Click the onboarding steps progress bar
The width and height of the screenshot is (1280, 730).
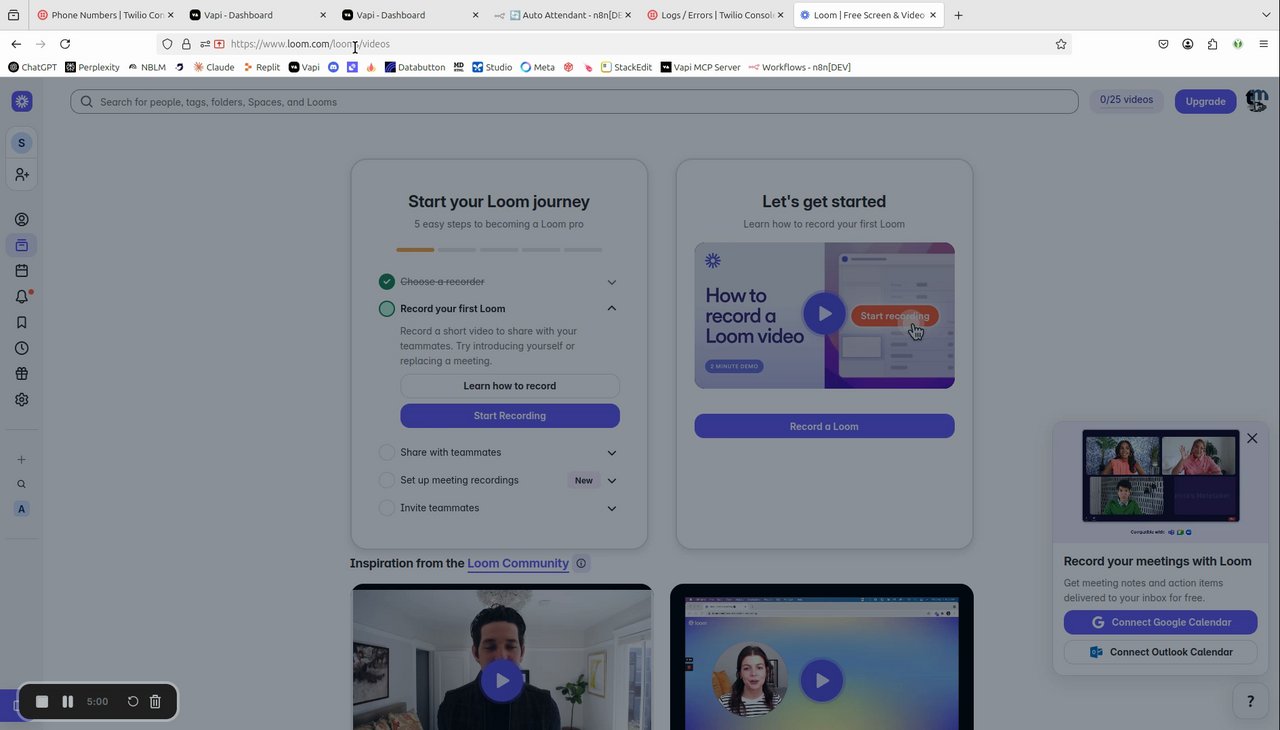click(x=499, y=250)
